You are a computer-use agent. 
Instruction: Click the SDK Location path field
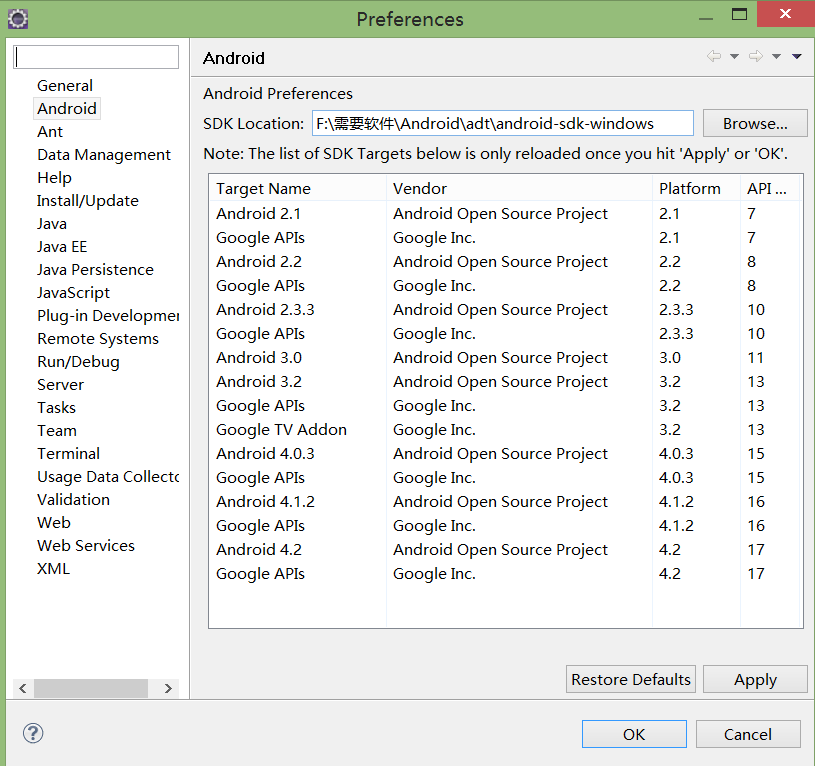pyautogui.click(x=503, y=123)
